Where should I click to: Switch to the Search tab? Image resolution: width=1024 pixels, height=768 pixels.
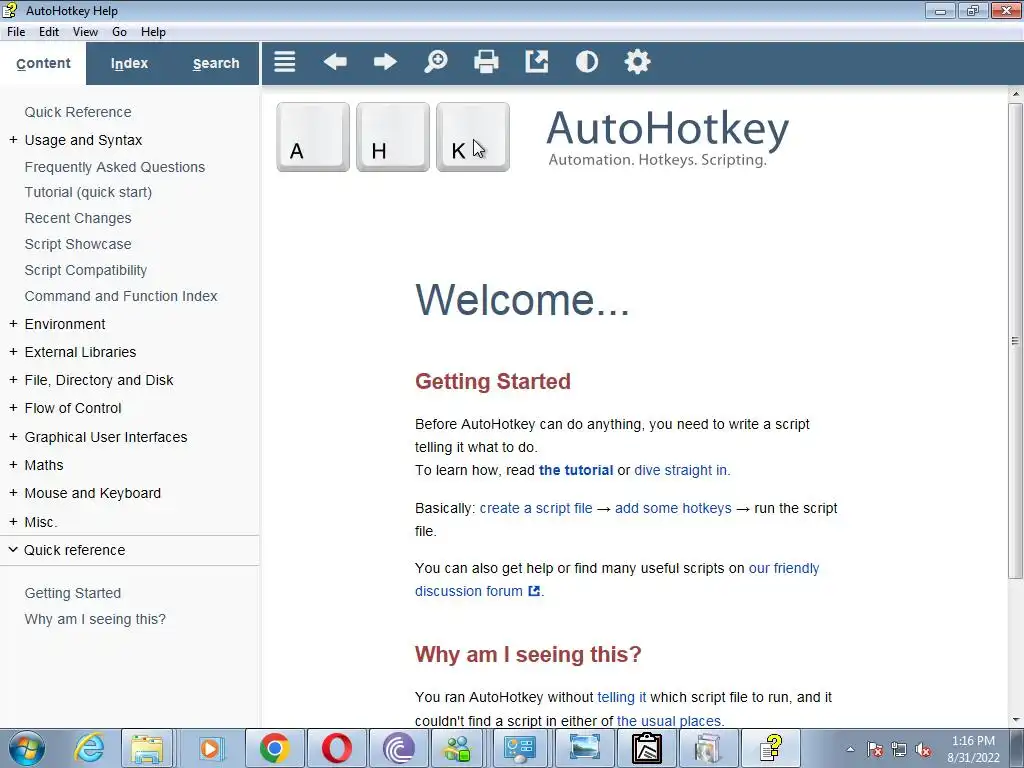point(216,63)
